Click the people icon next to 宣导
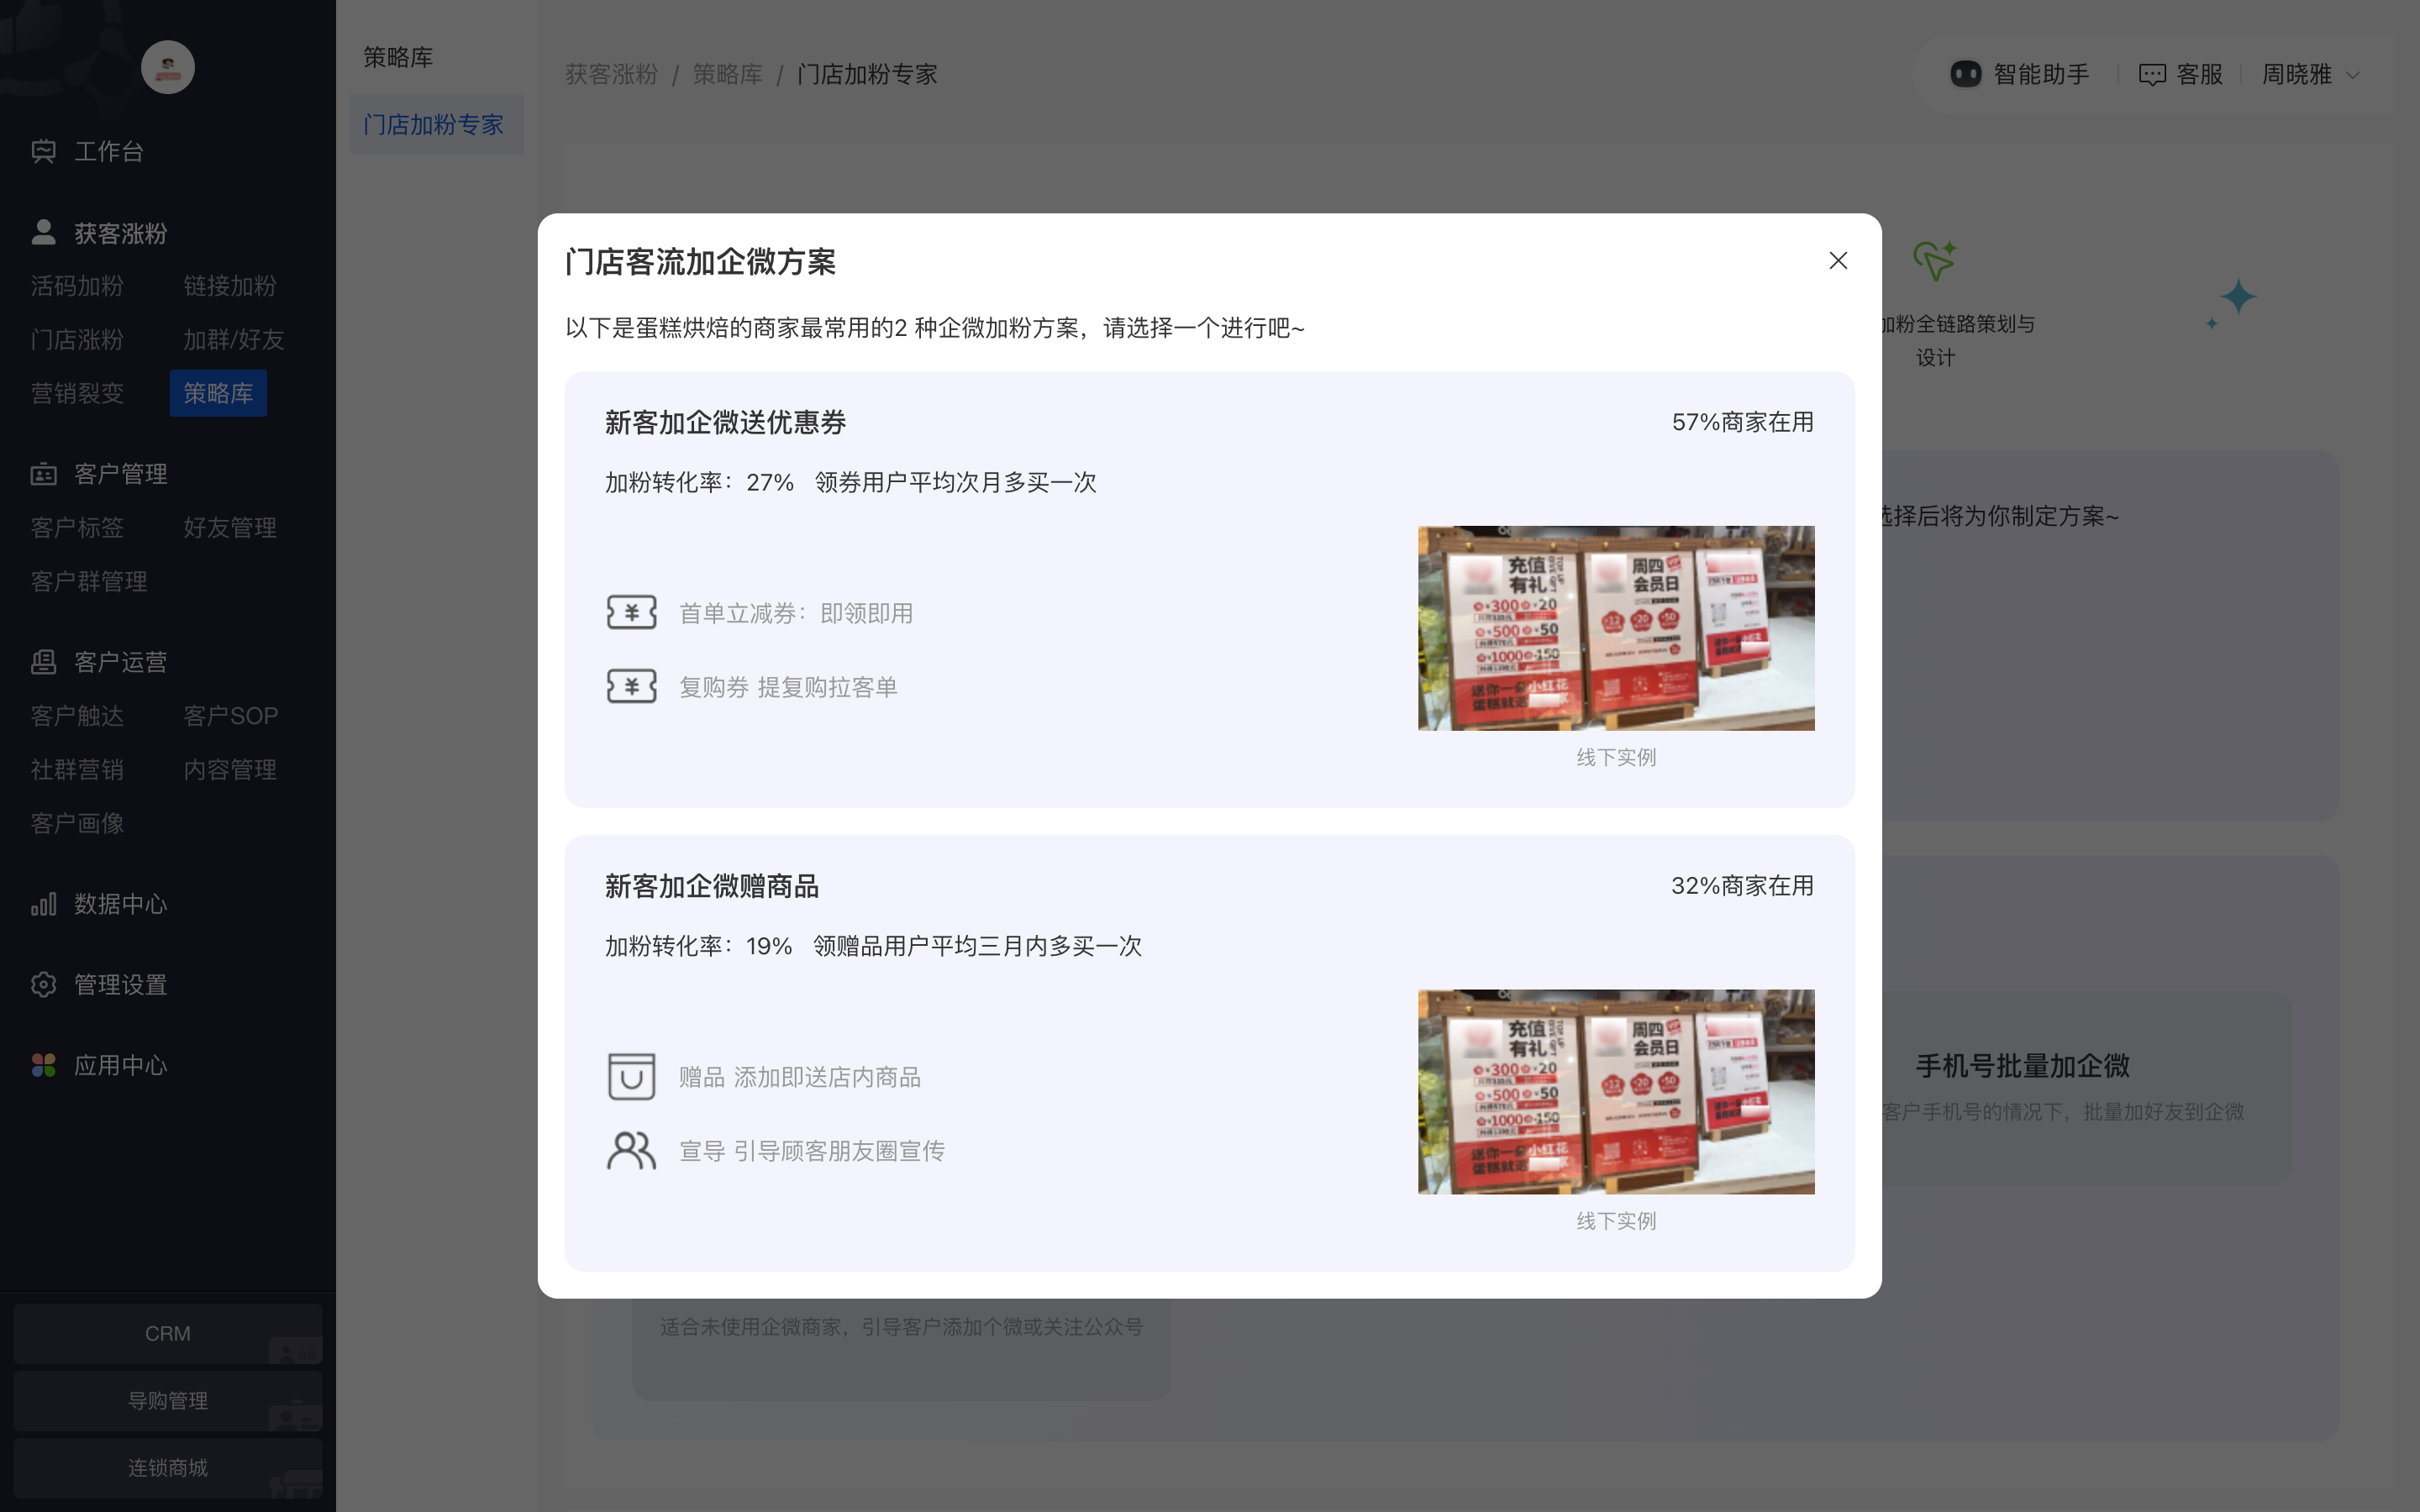 (x=632, y=1150)
